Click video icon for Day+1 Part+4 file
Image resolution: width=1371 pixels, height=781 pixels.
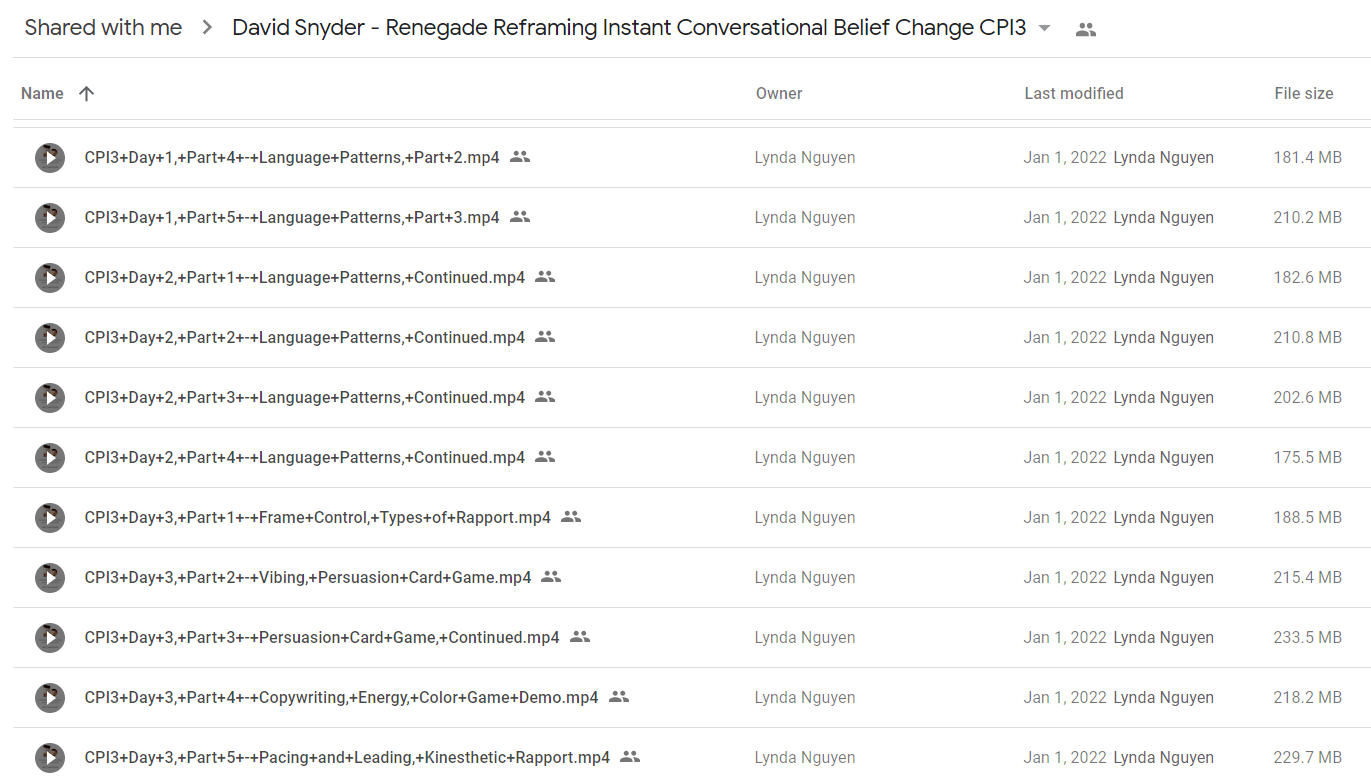click(x=50, y=158)
